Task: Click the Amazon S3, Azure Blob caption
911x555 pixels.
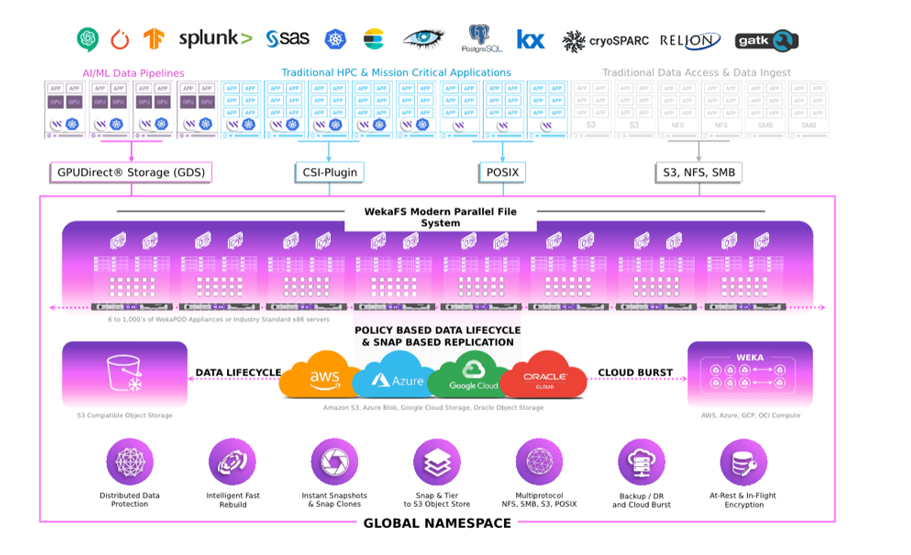Action: point(433,408)
